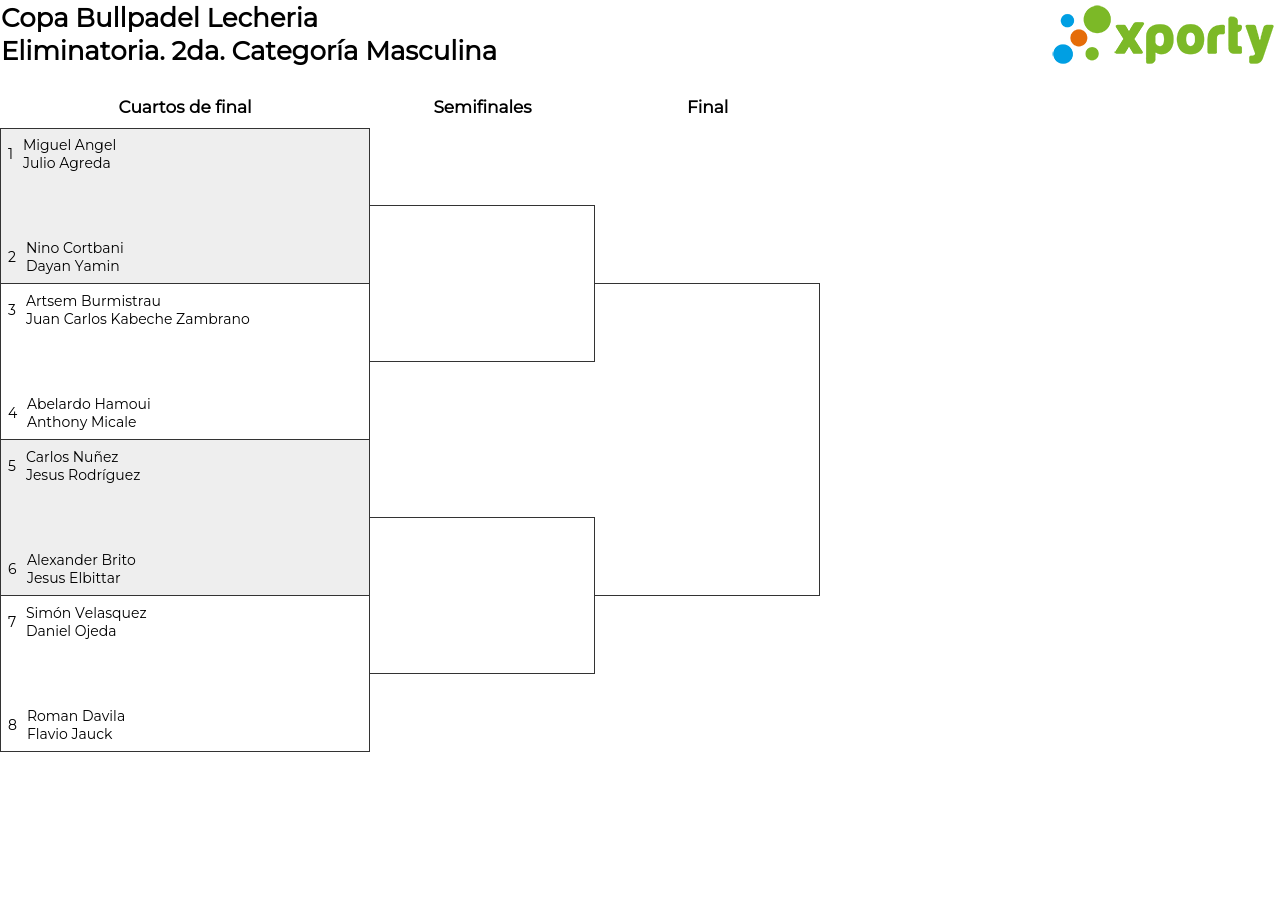Click the Final column heading
This screenshot has height=916, width=1280.
(707, 107)
